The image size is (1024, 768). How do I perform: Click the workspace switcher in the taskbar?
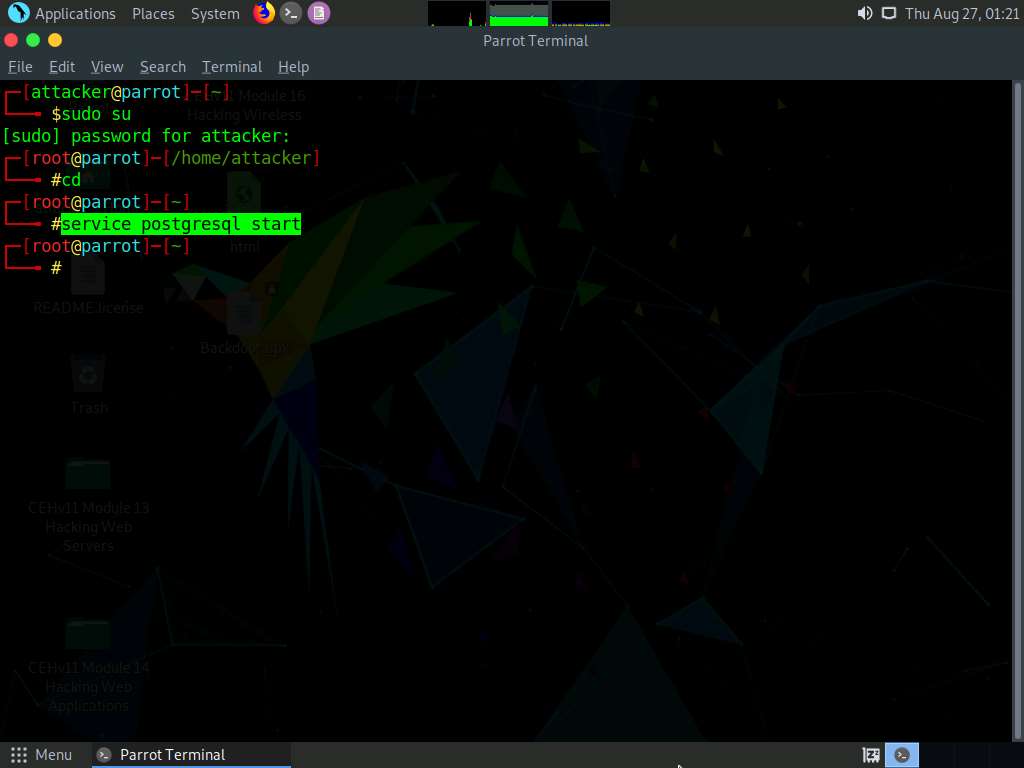869,755
